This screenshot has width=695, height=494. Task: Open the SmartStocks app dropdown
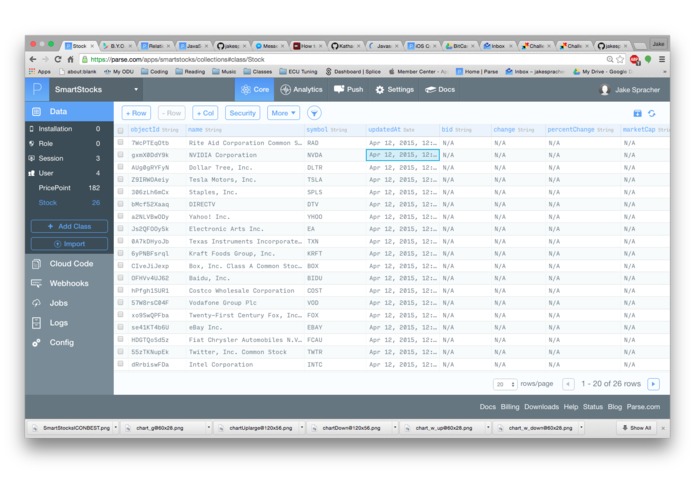[x=96, y=89]
